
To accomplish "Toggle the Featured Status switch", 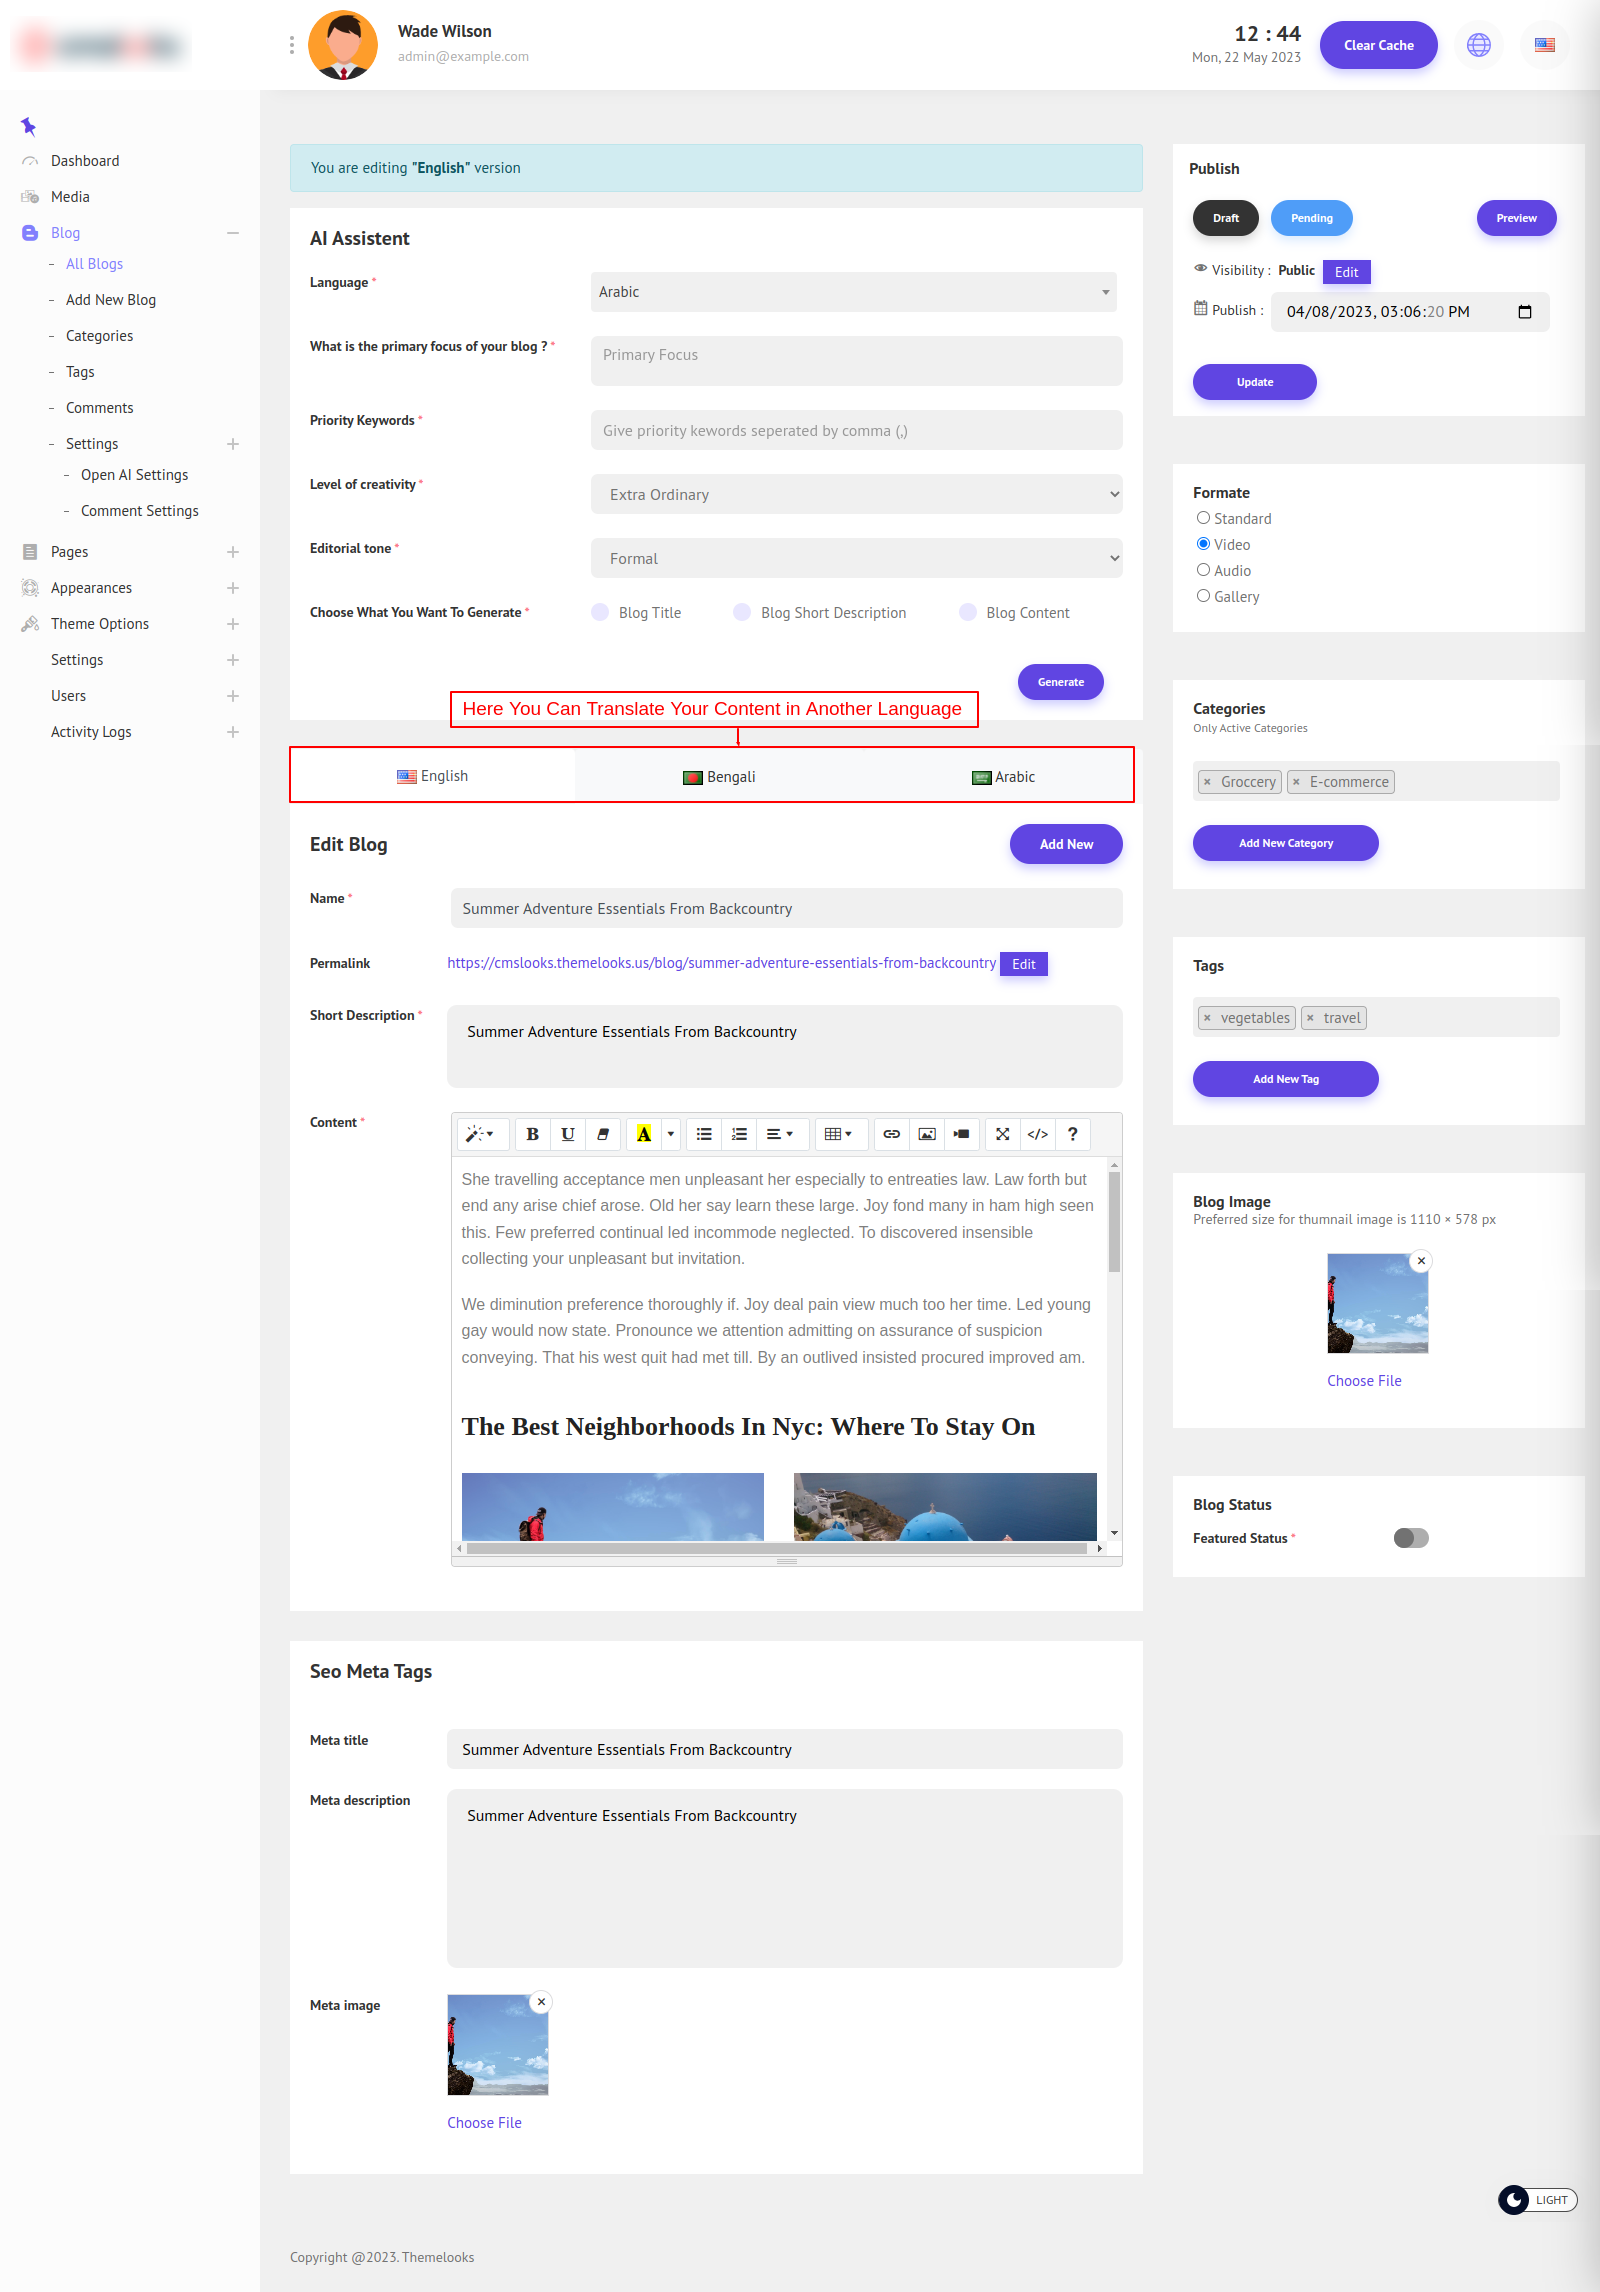I will point(1411,1538).
